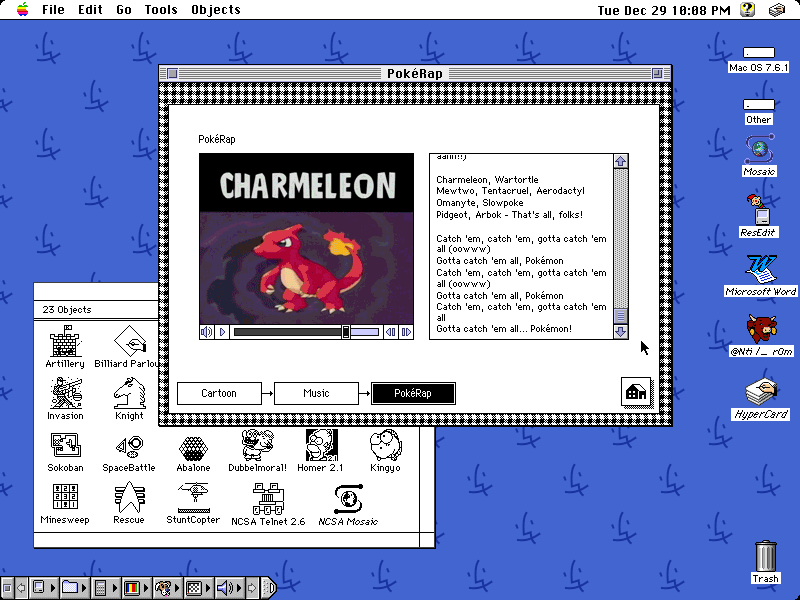800x600 pixels.
Task: Open the Objects menu
Action: pos(215,10)
